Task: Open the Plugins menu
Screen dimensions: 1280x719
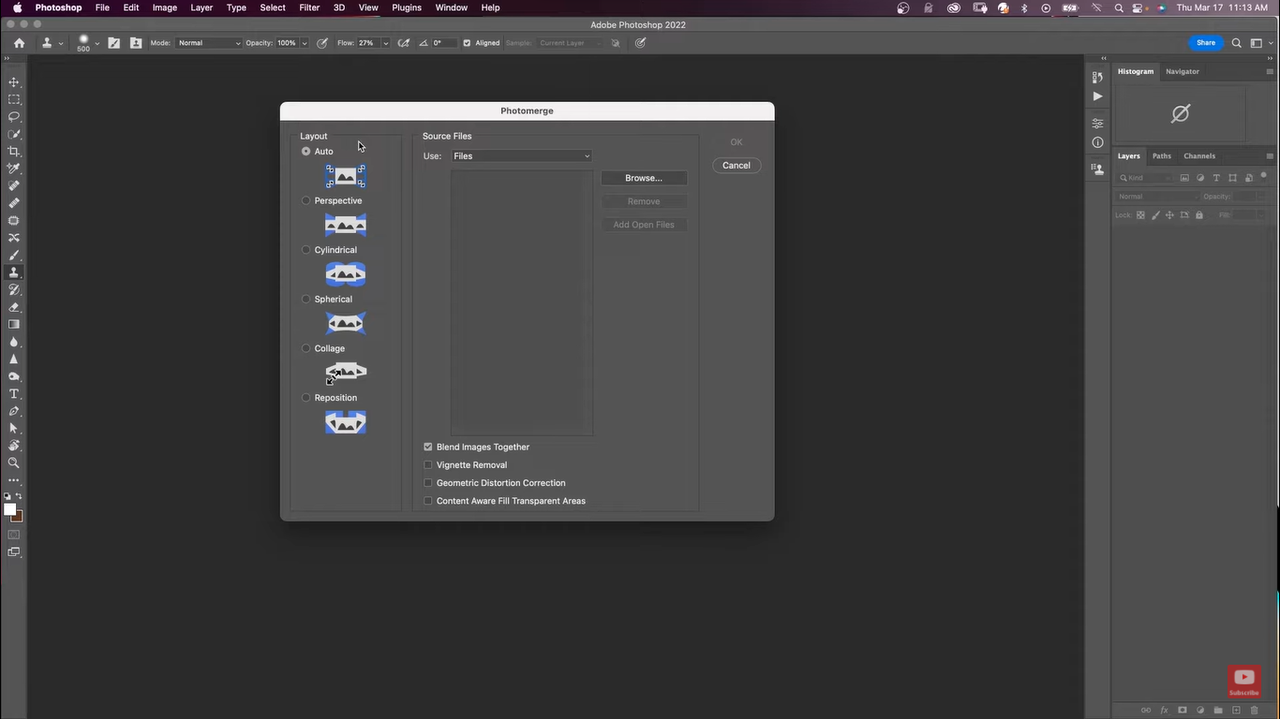Action: (406, 8)
